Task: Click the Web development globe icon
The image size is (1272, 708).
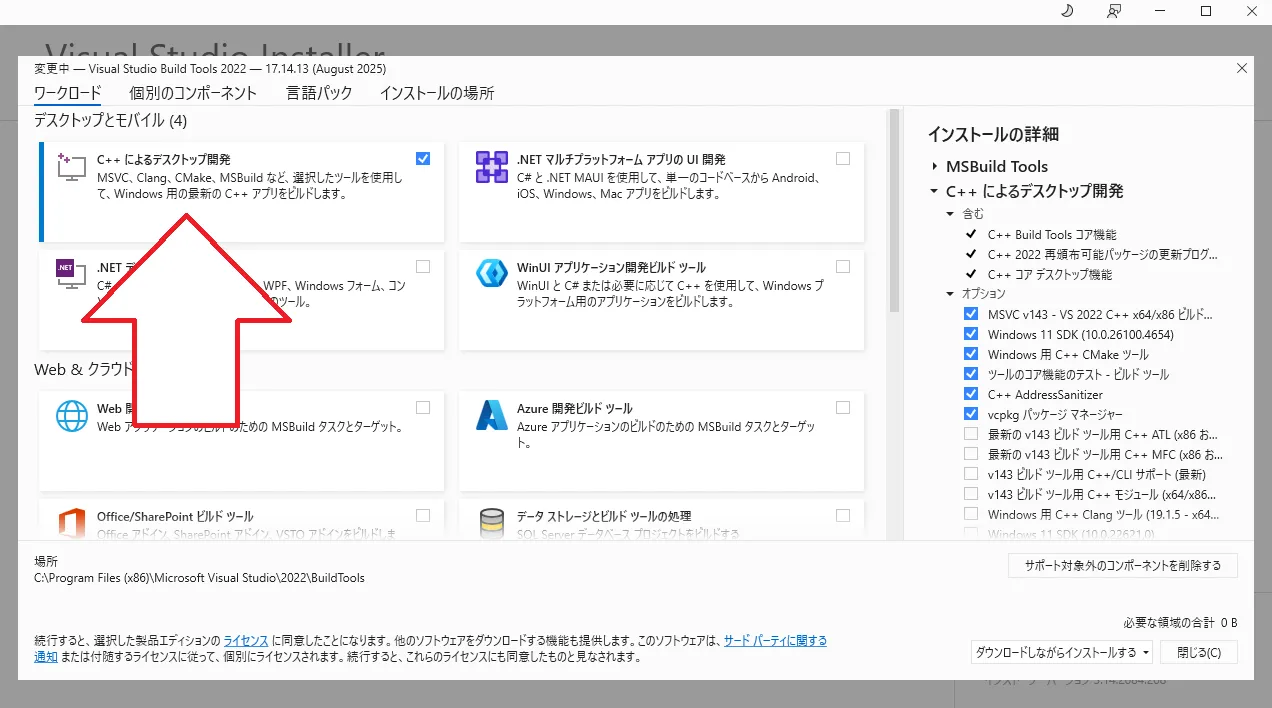Action: pos(71,415)
